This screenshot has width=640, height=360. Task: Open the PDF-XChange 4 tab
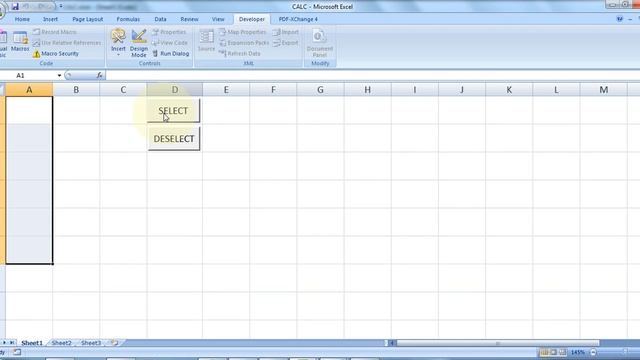coord(298,19)
